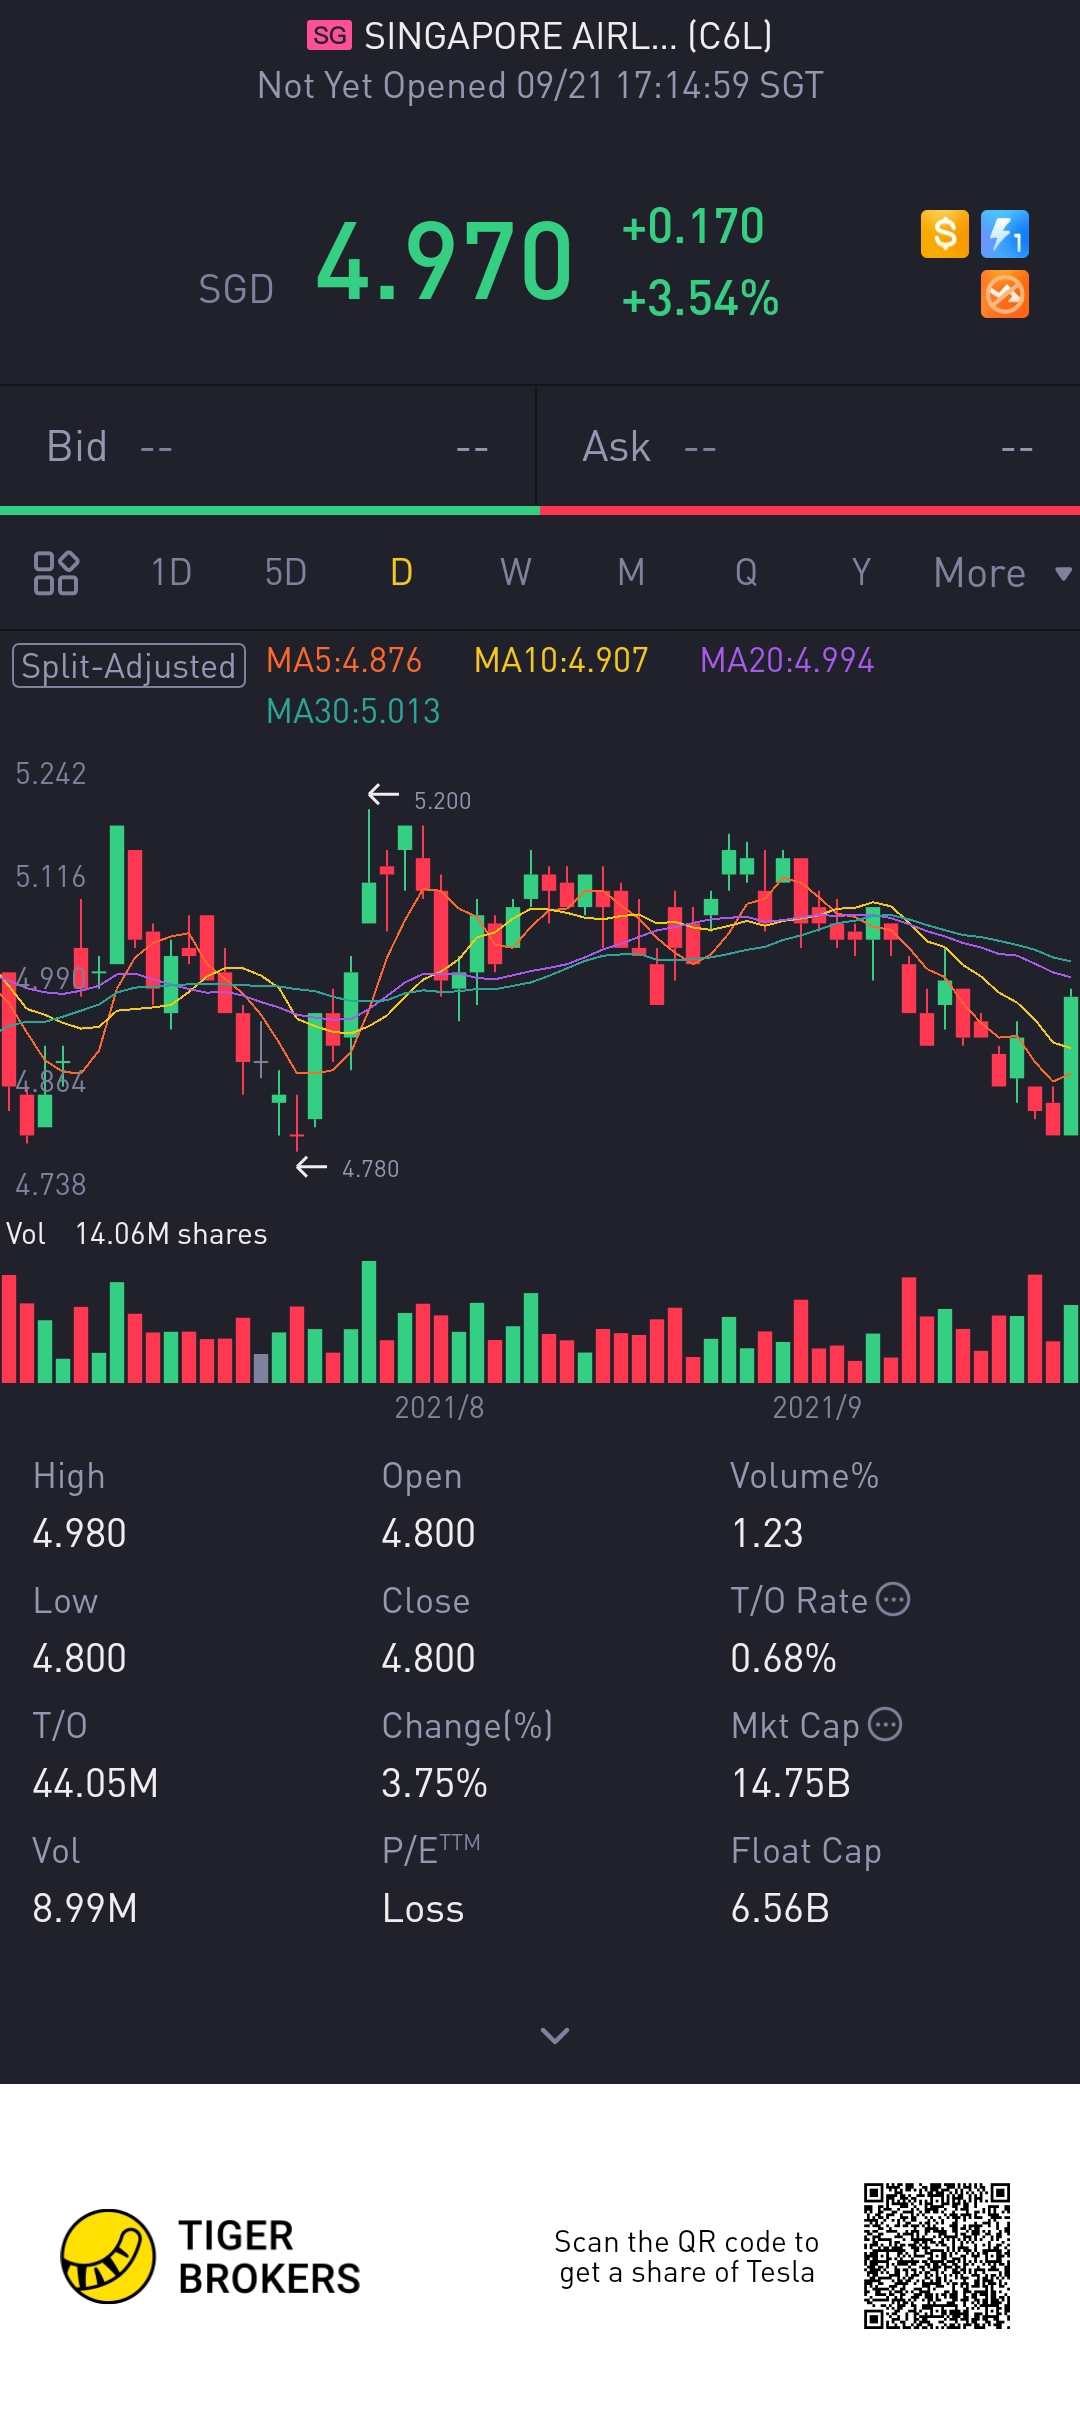Select the monthly M chart tab
This screenshot has height=2429, width=1080.
631,573
